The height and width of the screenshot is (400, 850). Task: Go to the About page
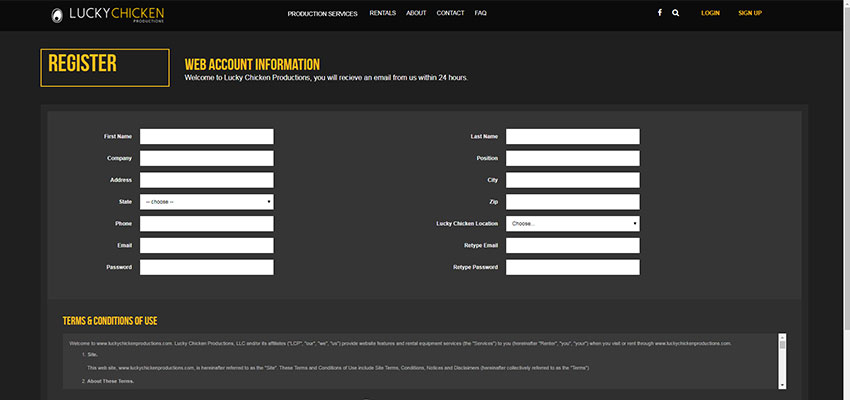[416, 13]
